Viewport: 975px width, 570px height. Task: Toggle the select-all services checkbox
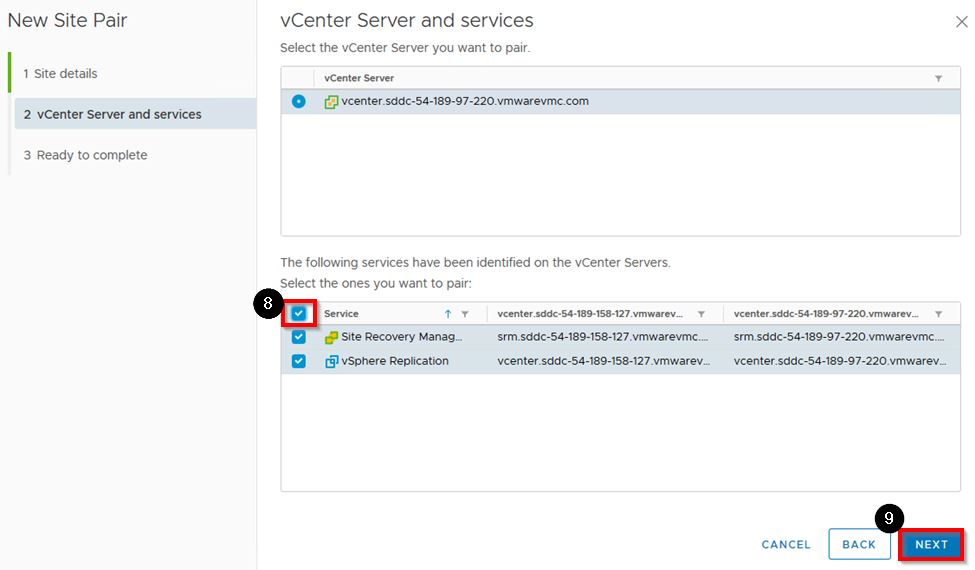(299, 313)
